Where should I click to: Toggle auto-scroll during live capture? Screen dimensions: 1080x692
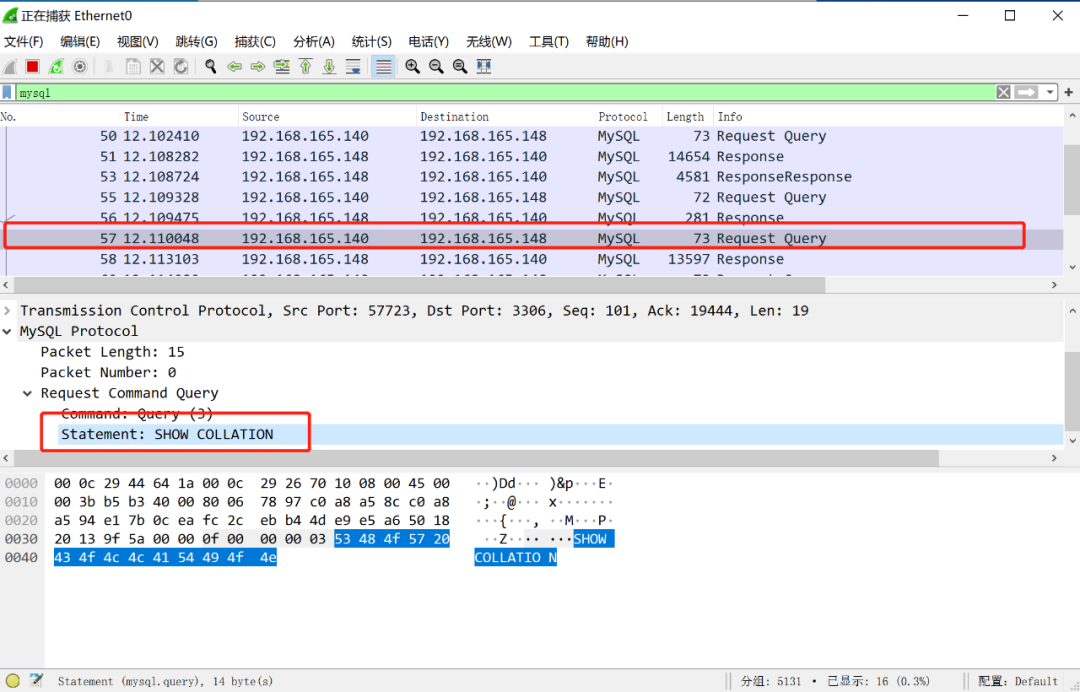tap(353, 66)
